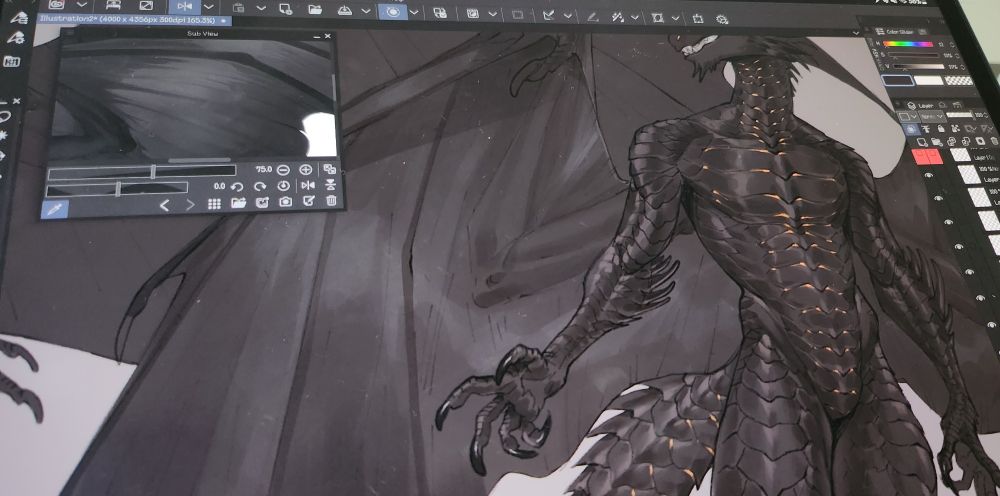The width and height of the screenshot is (1000, 496).
Task: Click the new layer folder icon in Layer panel
Action: [x=937, y=142]
